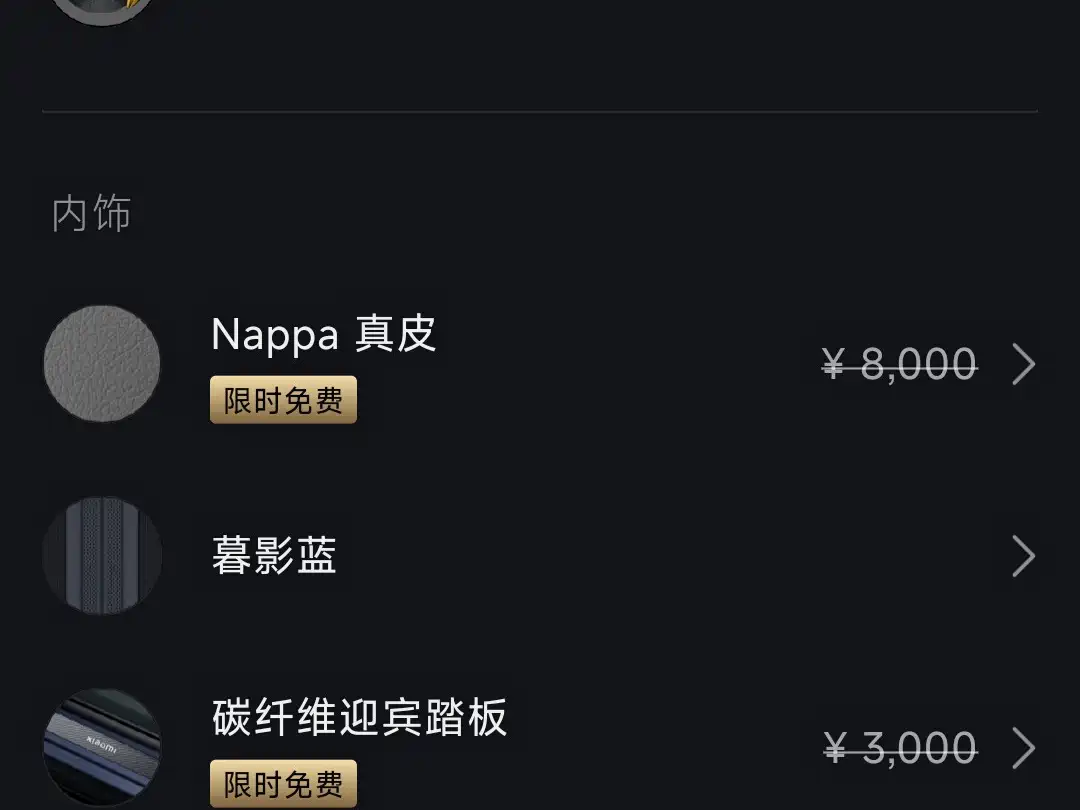
Task: Tap the 限时免费 badge under 碳纤维迎宾踏板
Action: click(283, 784)
